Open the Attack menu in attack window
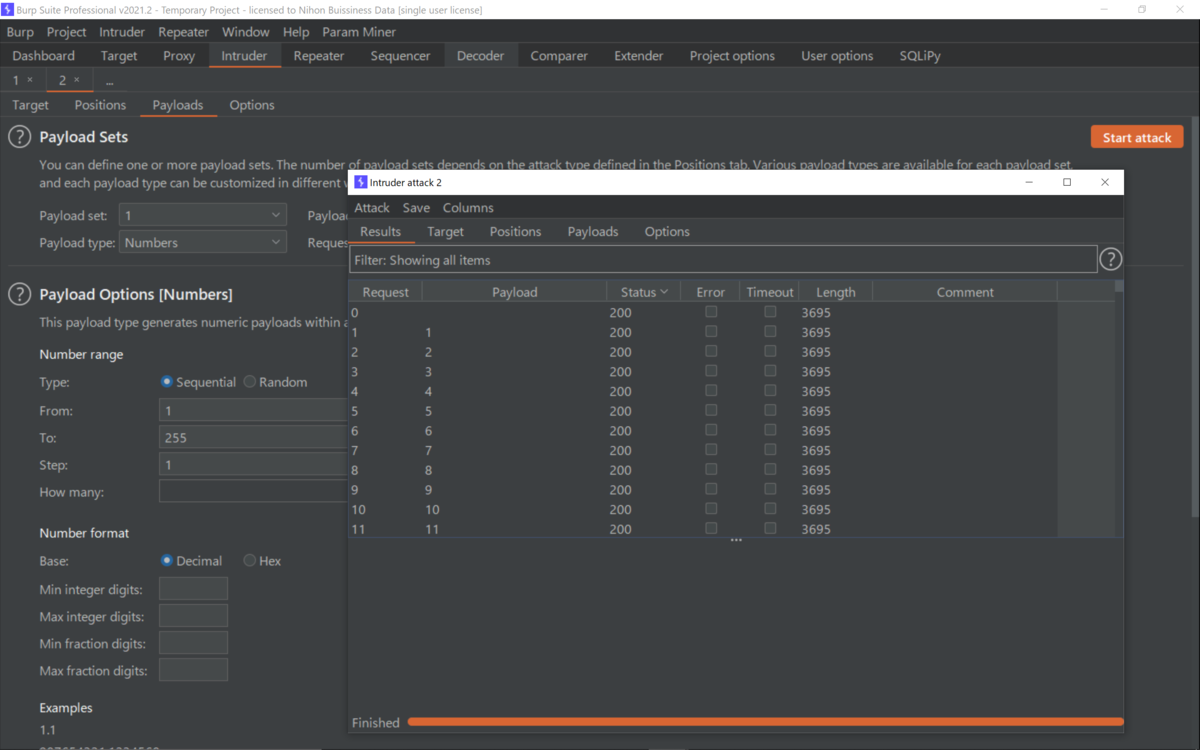Screen dimensions: 1200x750 coord(372,208)
